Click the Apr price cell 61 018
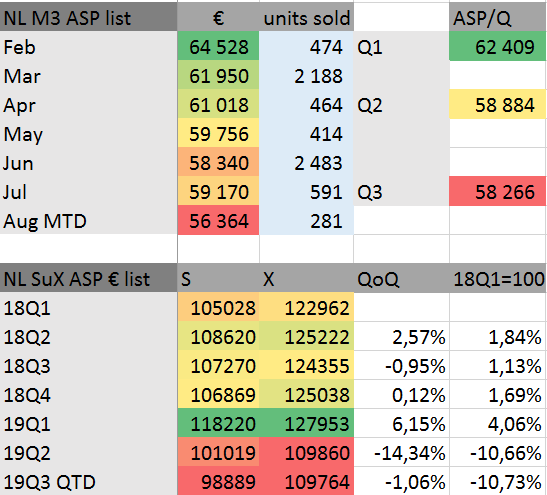547x495 pixels. pyautogui.click(x=218, y=104)
